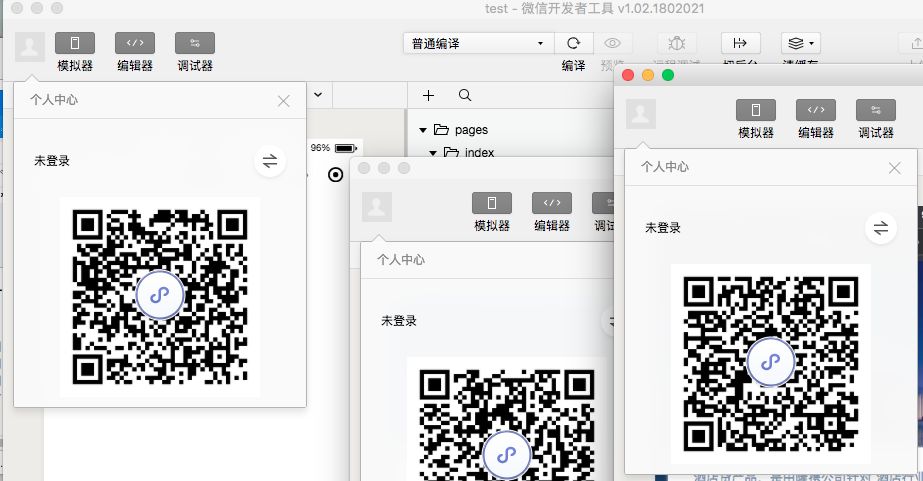This screenshot has width=923, height=481.
Task: Open the 清缓存 layers dropdown
Action: pyautogui.click(x=801, y=43)
